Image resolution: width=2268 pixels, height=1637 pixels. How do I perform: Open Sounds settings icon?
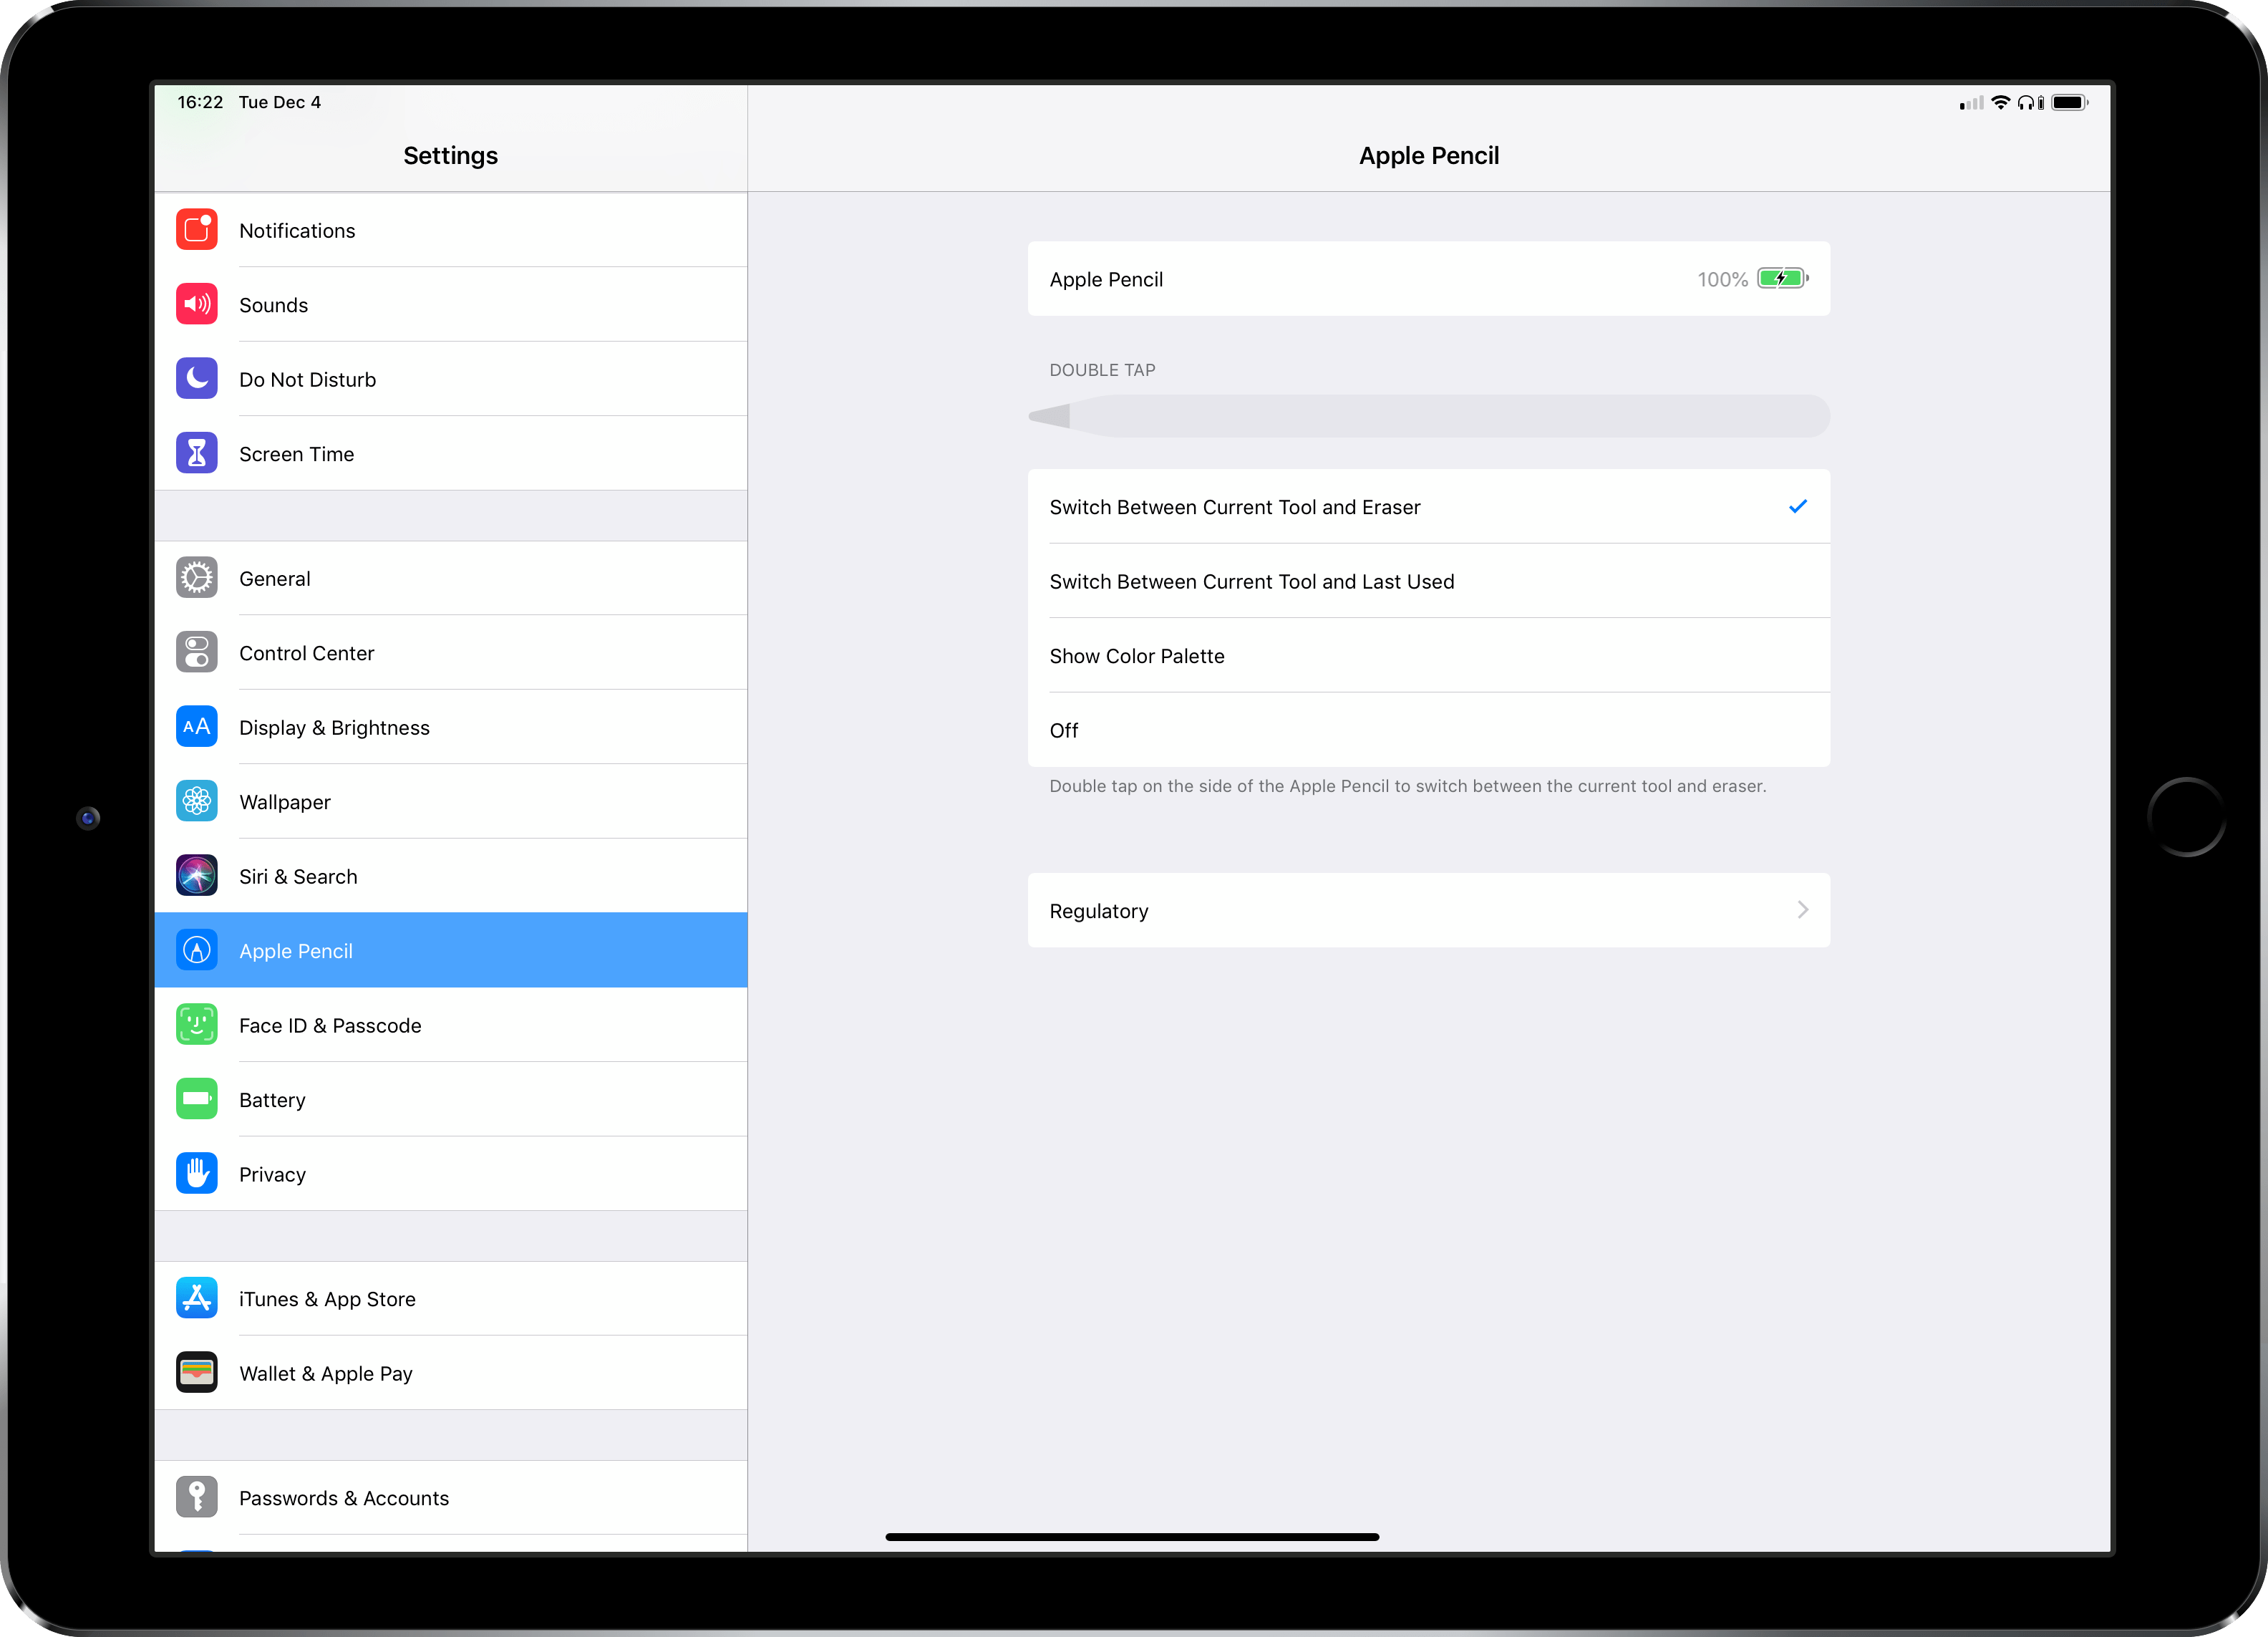(195, 305)
